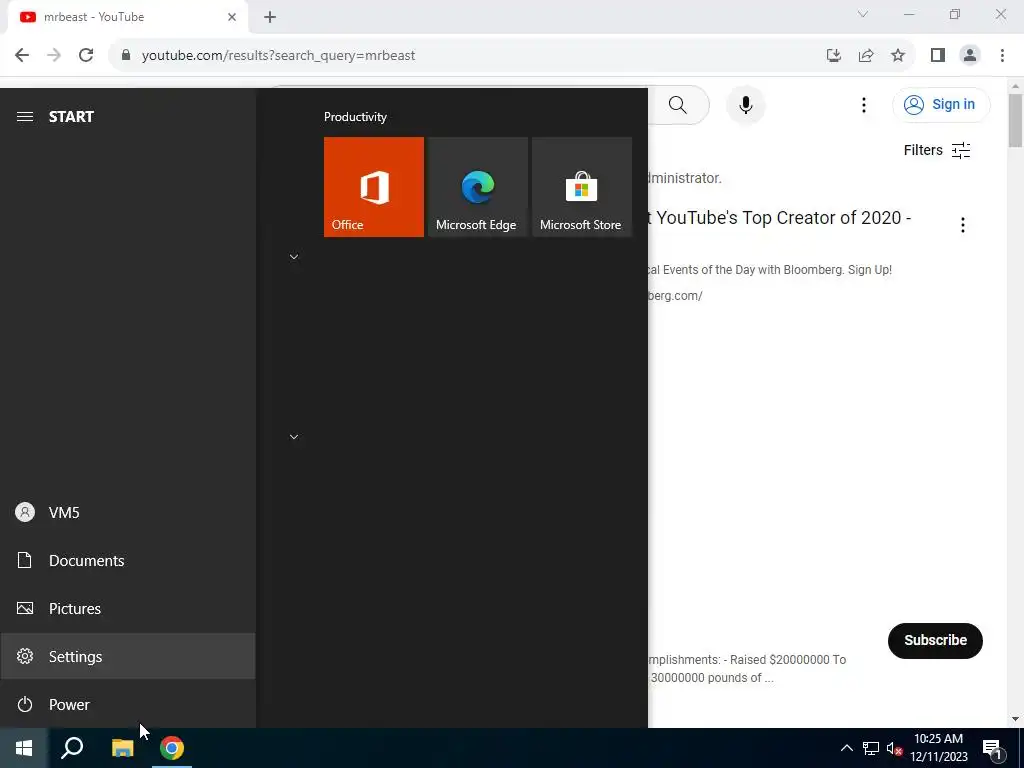Image resolution: width=1024 pixels, height=768 pixels.
Task: Open Documents from Start menu
Action: pyautogui.click(x=128, y=560)
